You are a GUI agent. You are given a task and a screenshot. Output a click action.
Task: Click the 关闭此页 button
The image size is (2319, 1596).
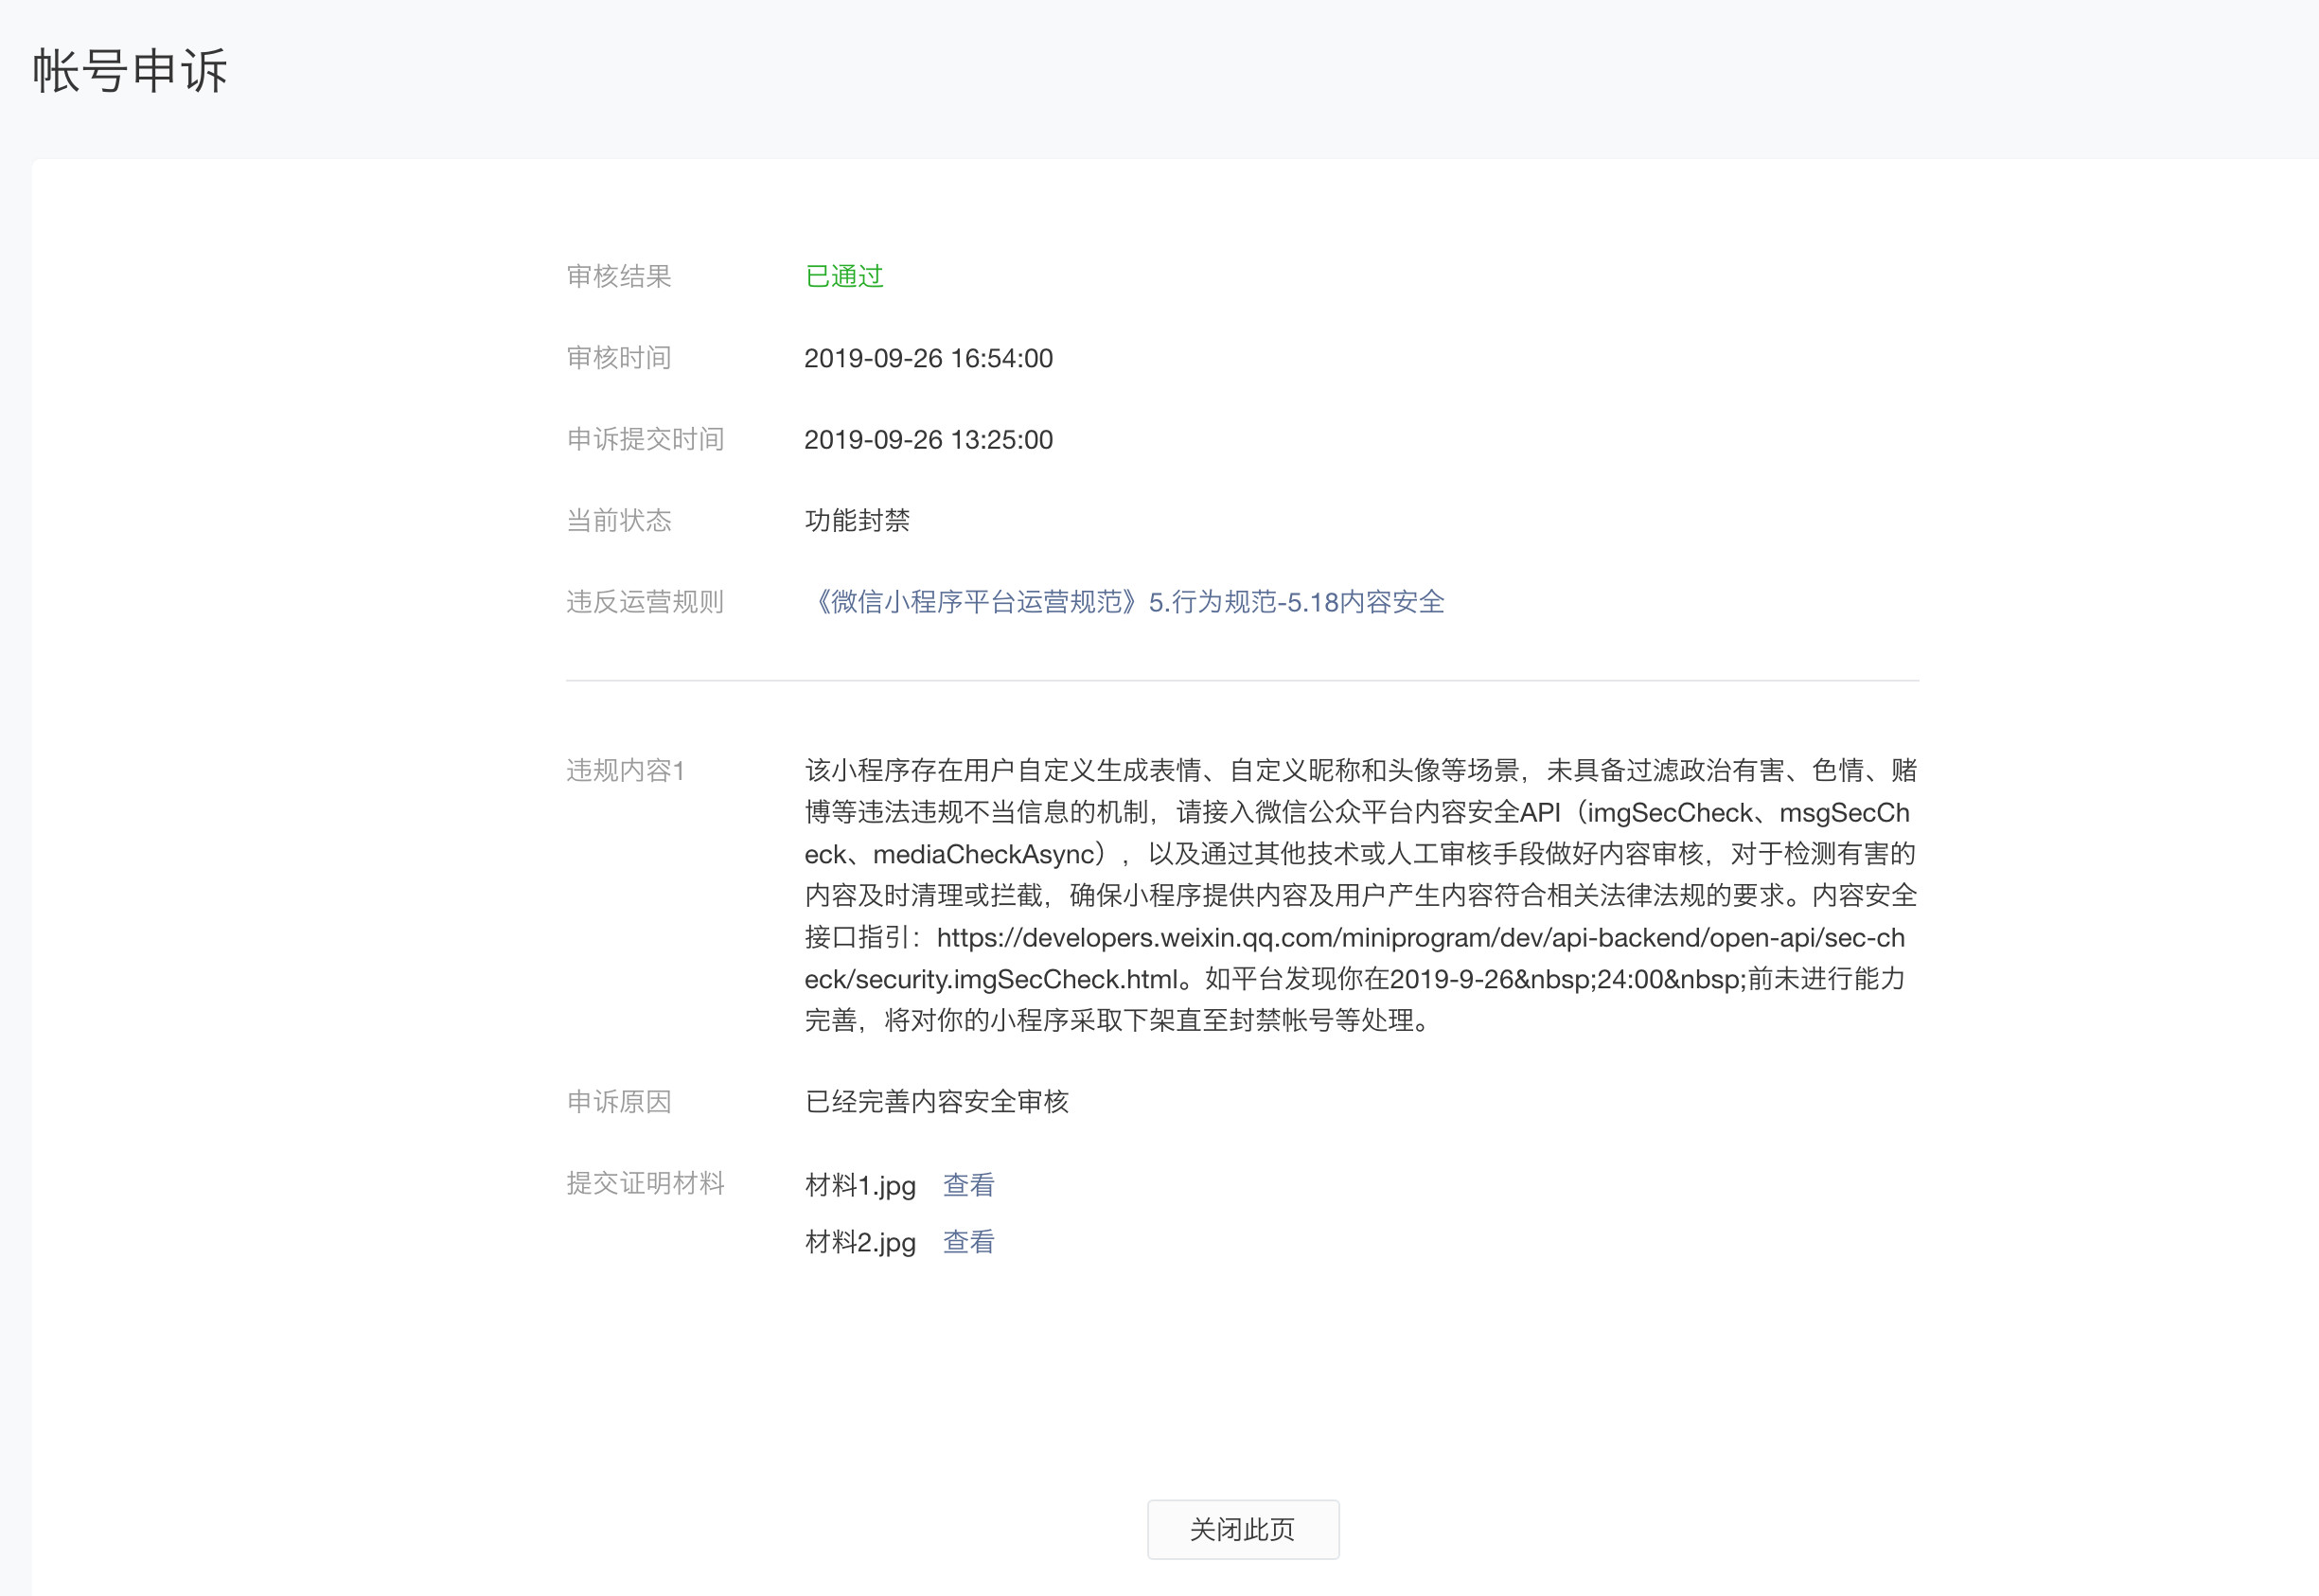[x=1242, y=1529]
